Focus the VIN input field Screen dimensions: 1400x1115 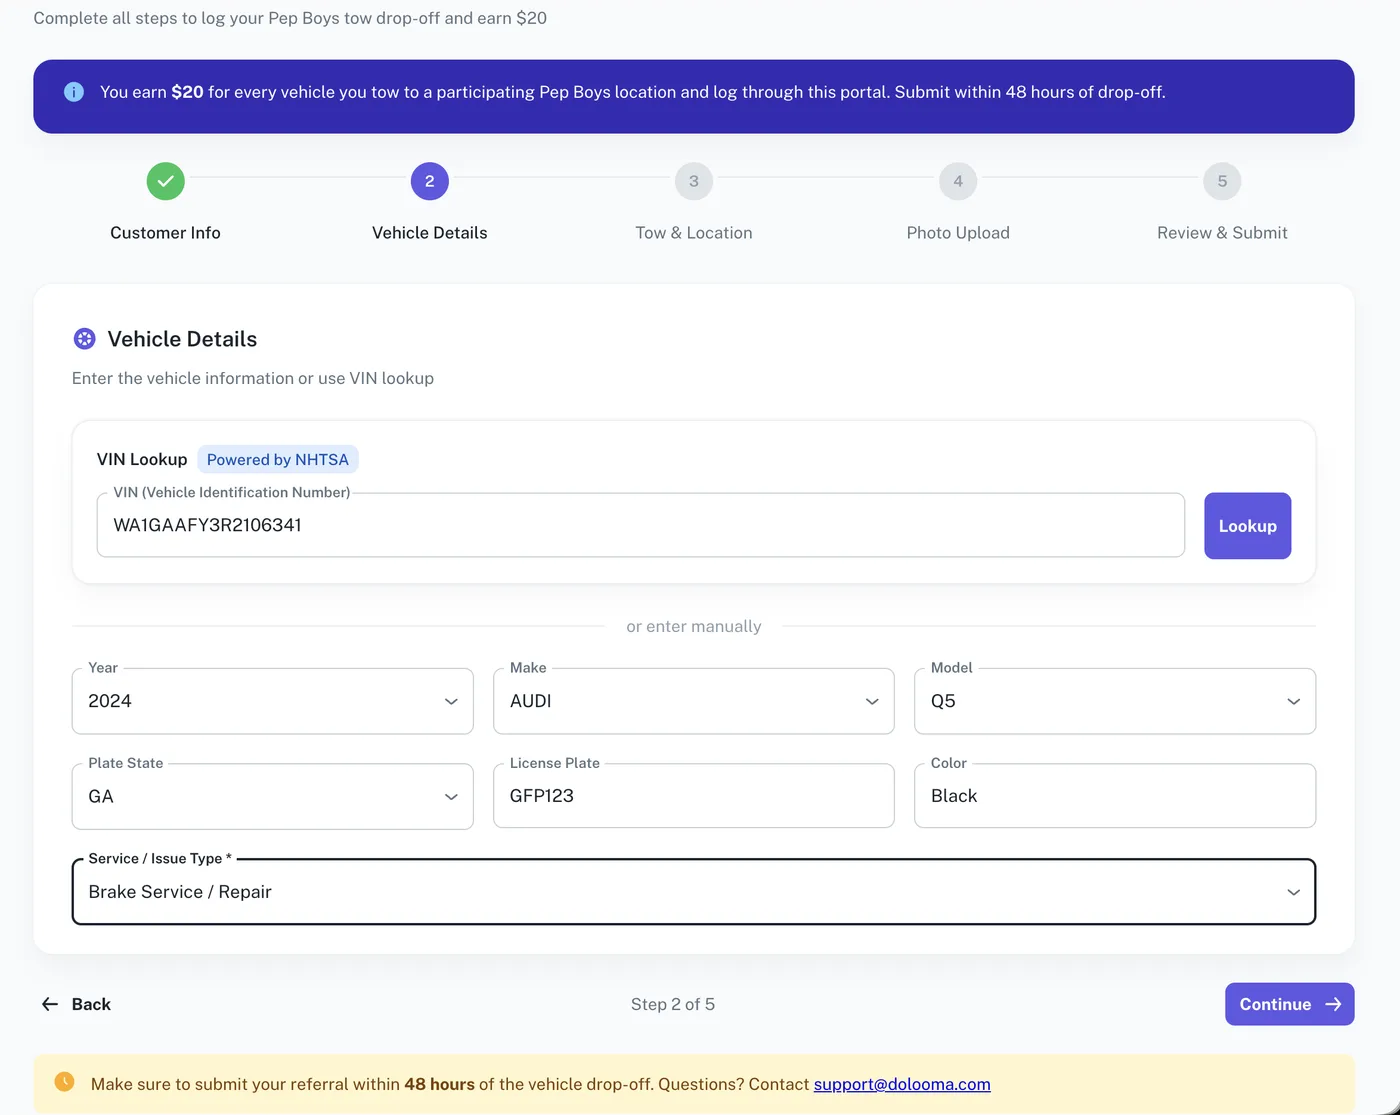pyautogui.click(x=641, y=525)
